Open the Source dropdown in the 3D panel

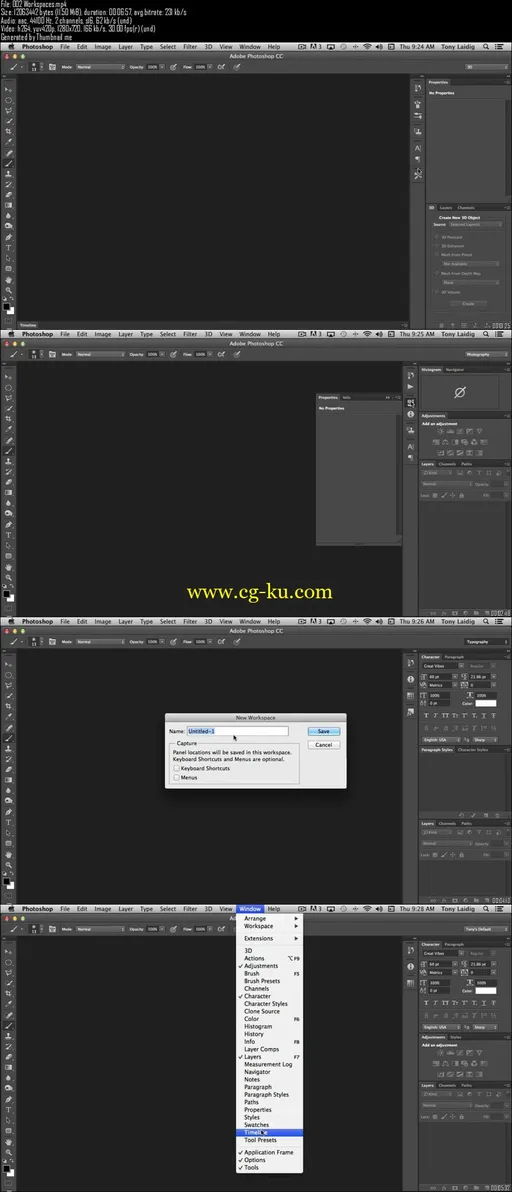pos(475,225)
